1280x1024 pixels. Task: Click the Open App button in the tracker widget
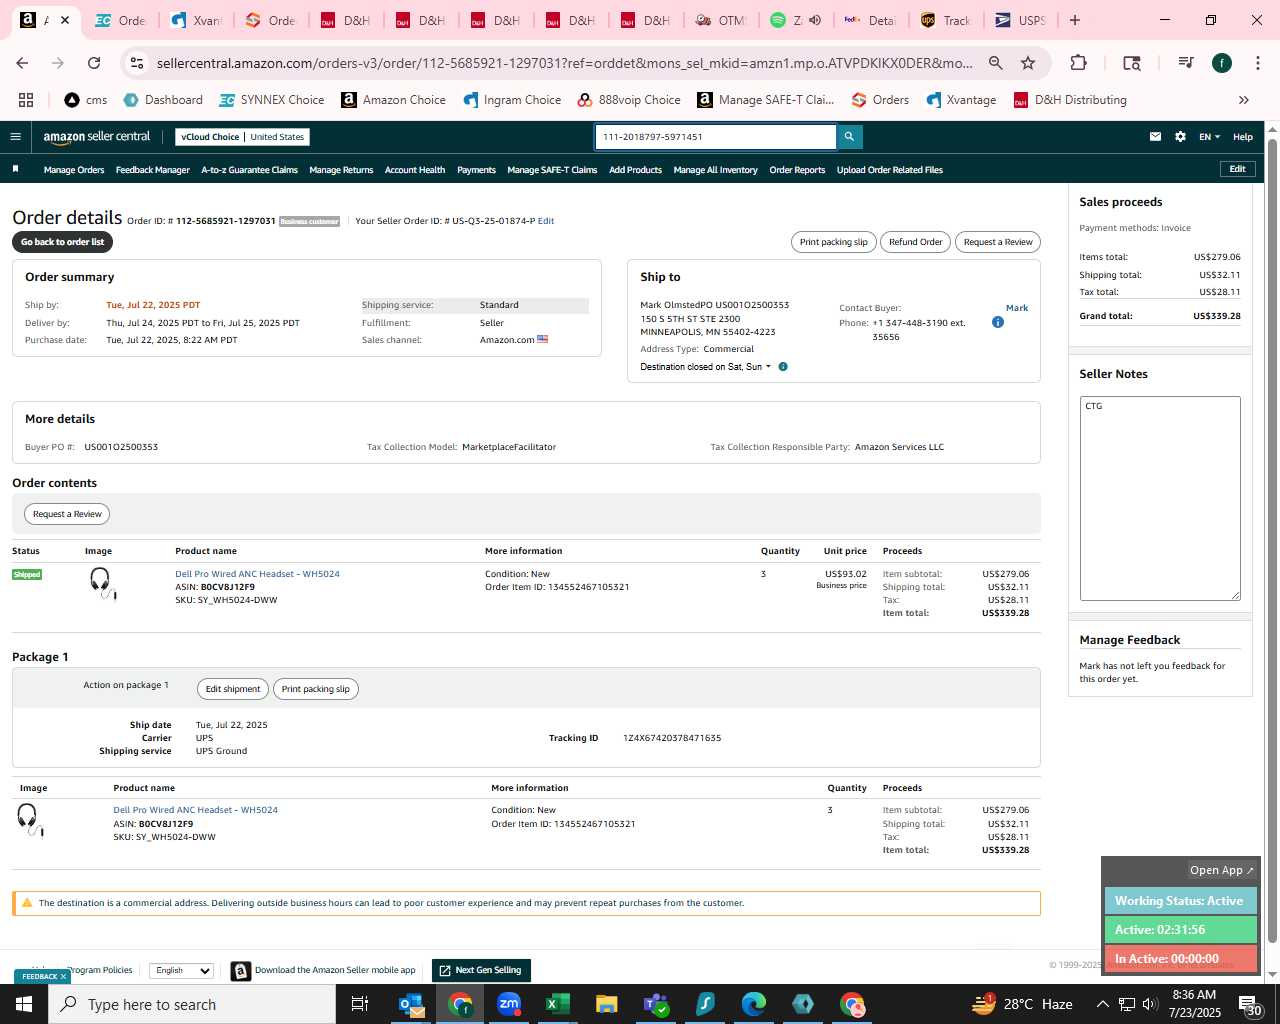click(x=1221, y=870)
